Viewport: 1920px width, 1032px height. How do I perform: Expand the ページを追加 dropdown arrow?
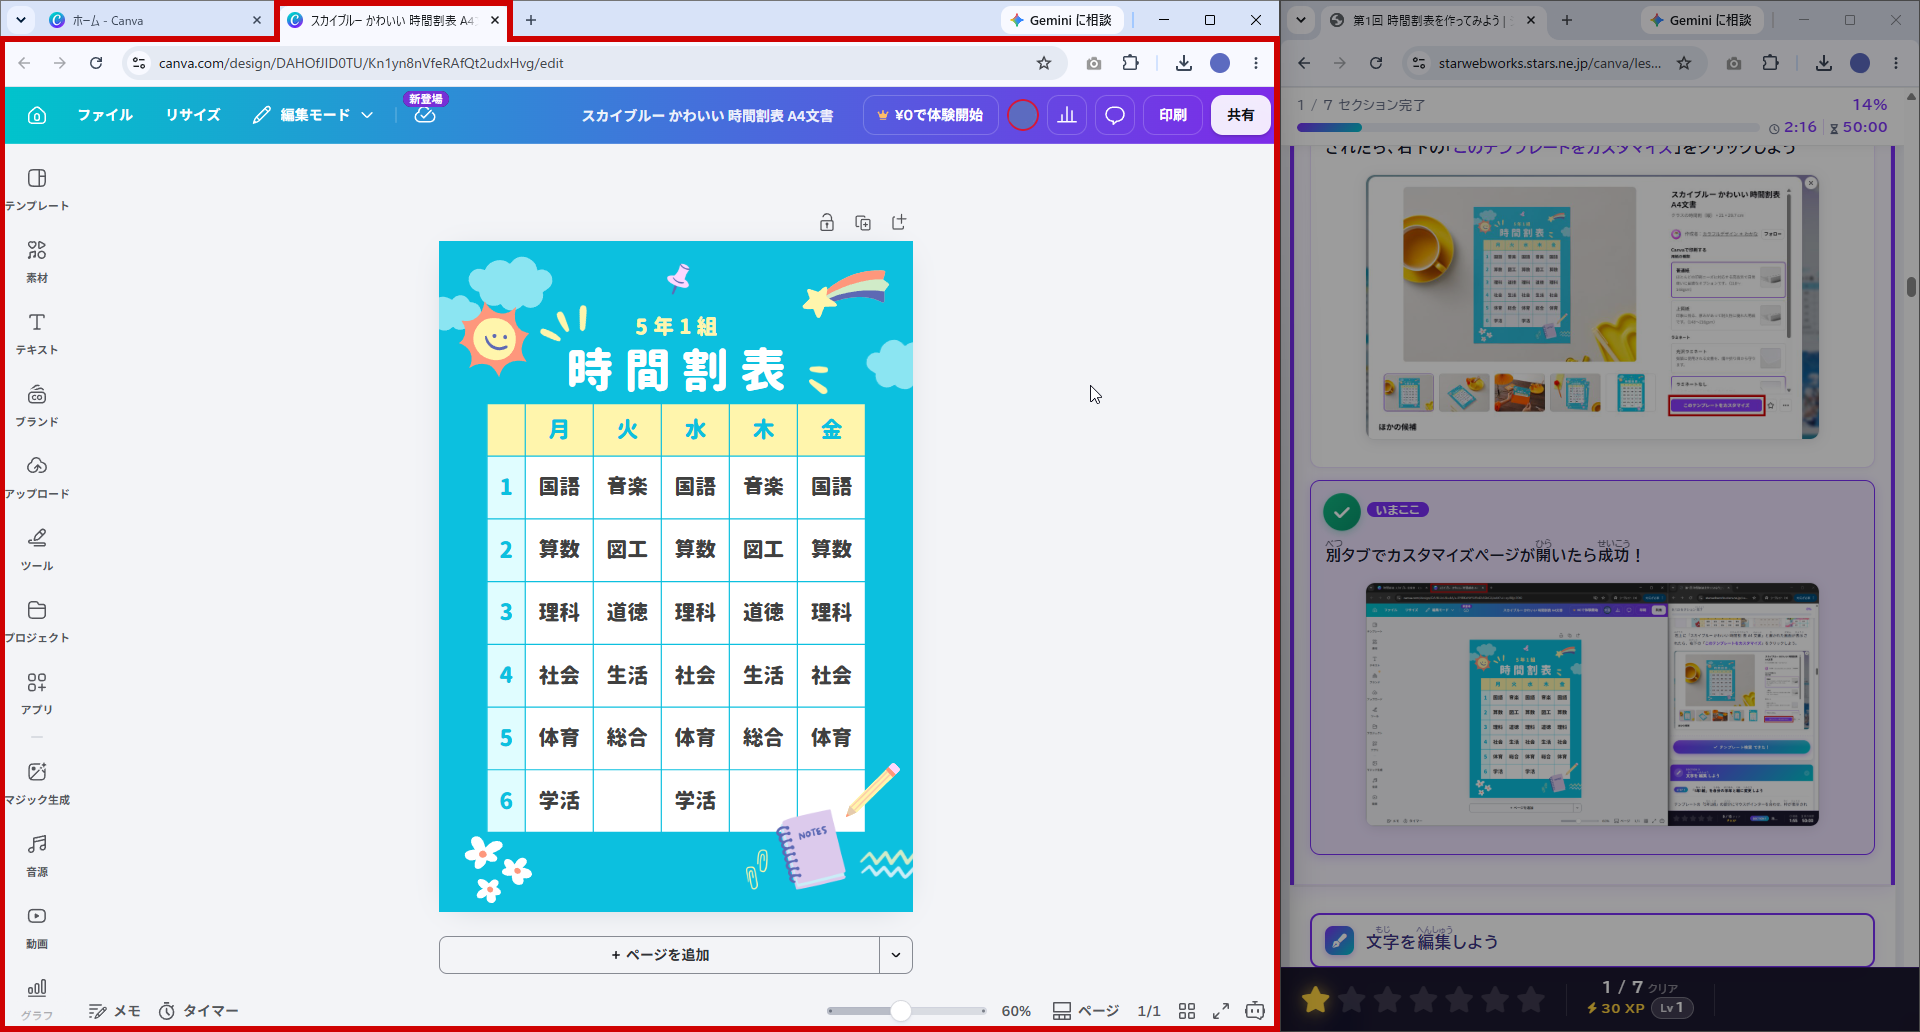coord(896,955)
